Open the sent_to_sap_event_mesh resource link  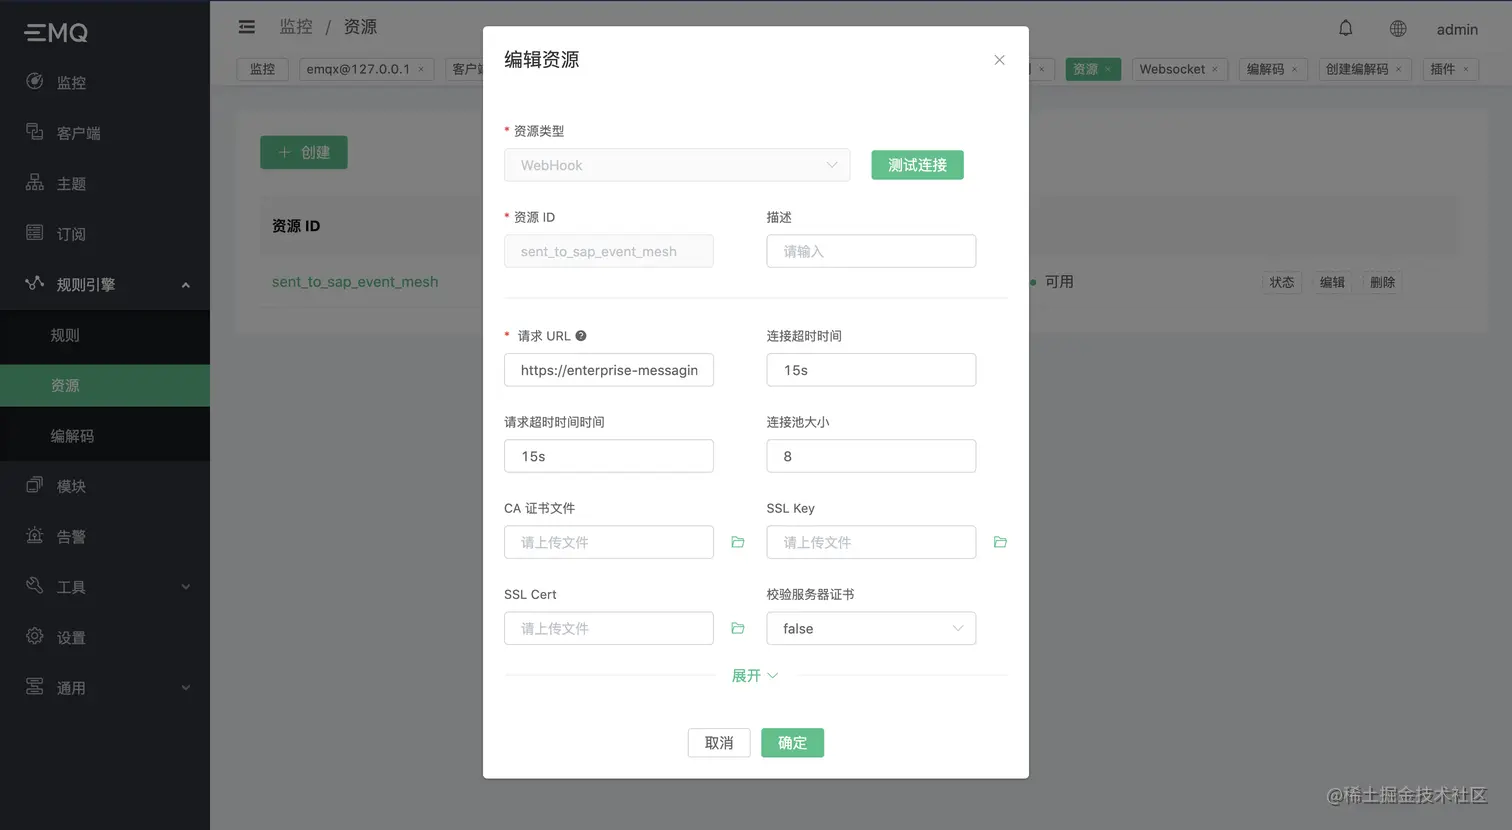(x=355, y=282)
